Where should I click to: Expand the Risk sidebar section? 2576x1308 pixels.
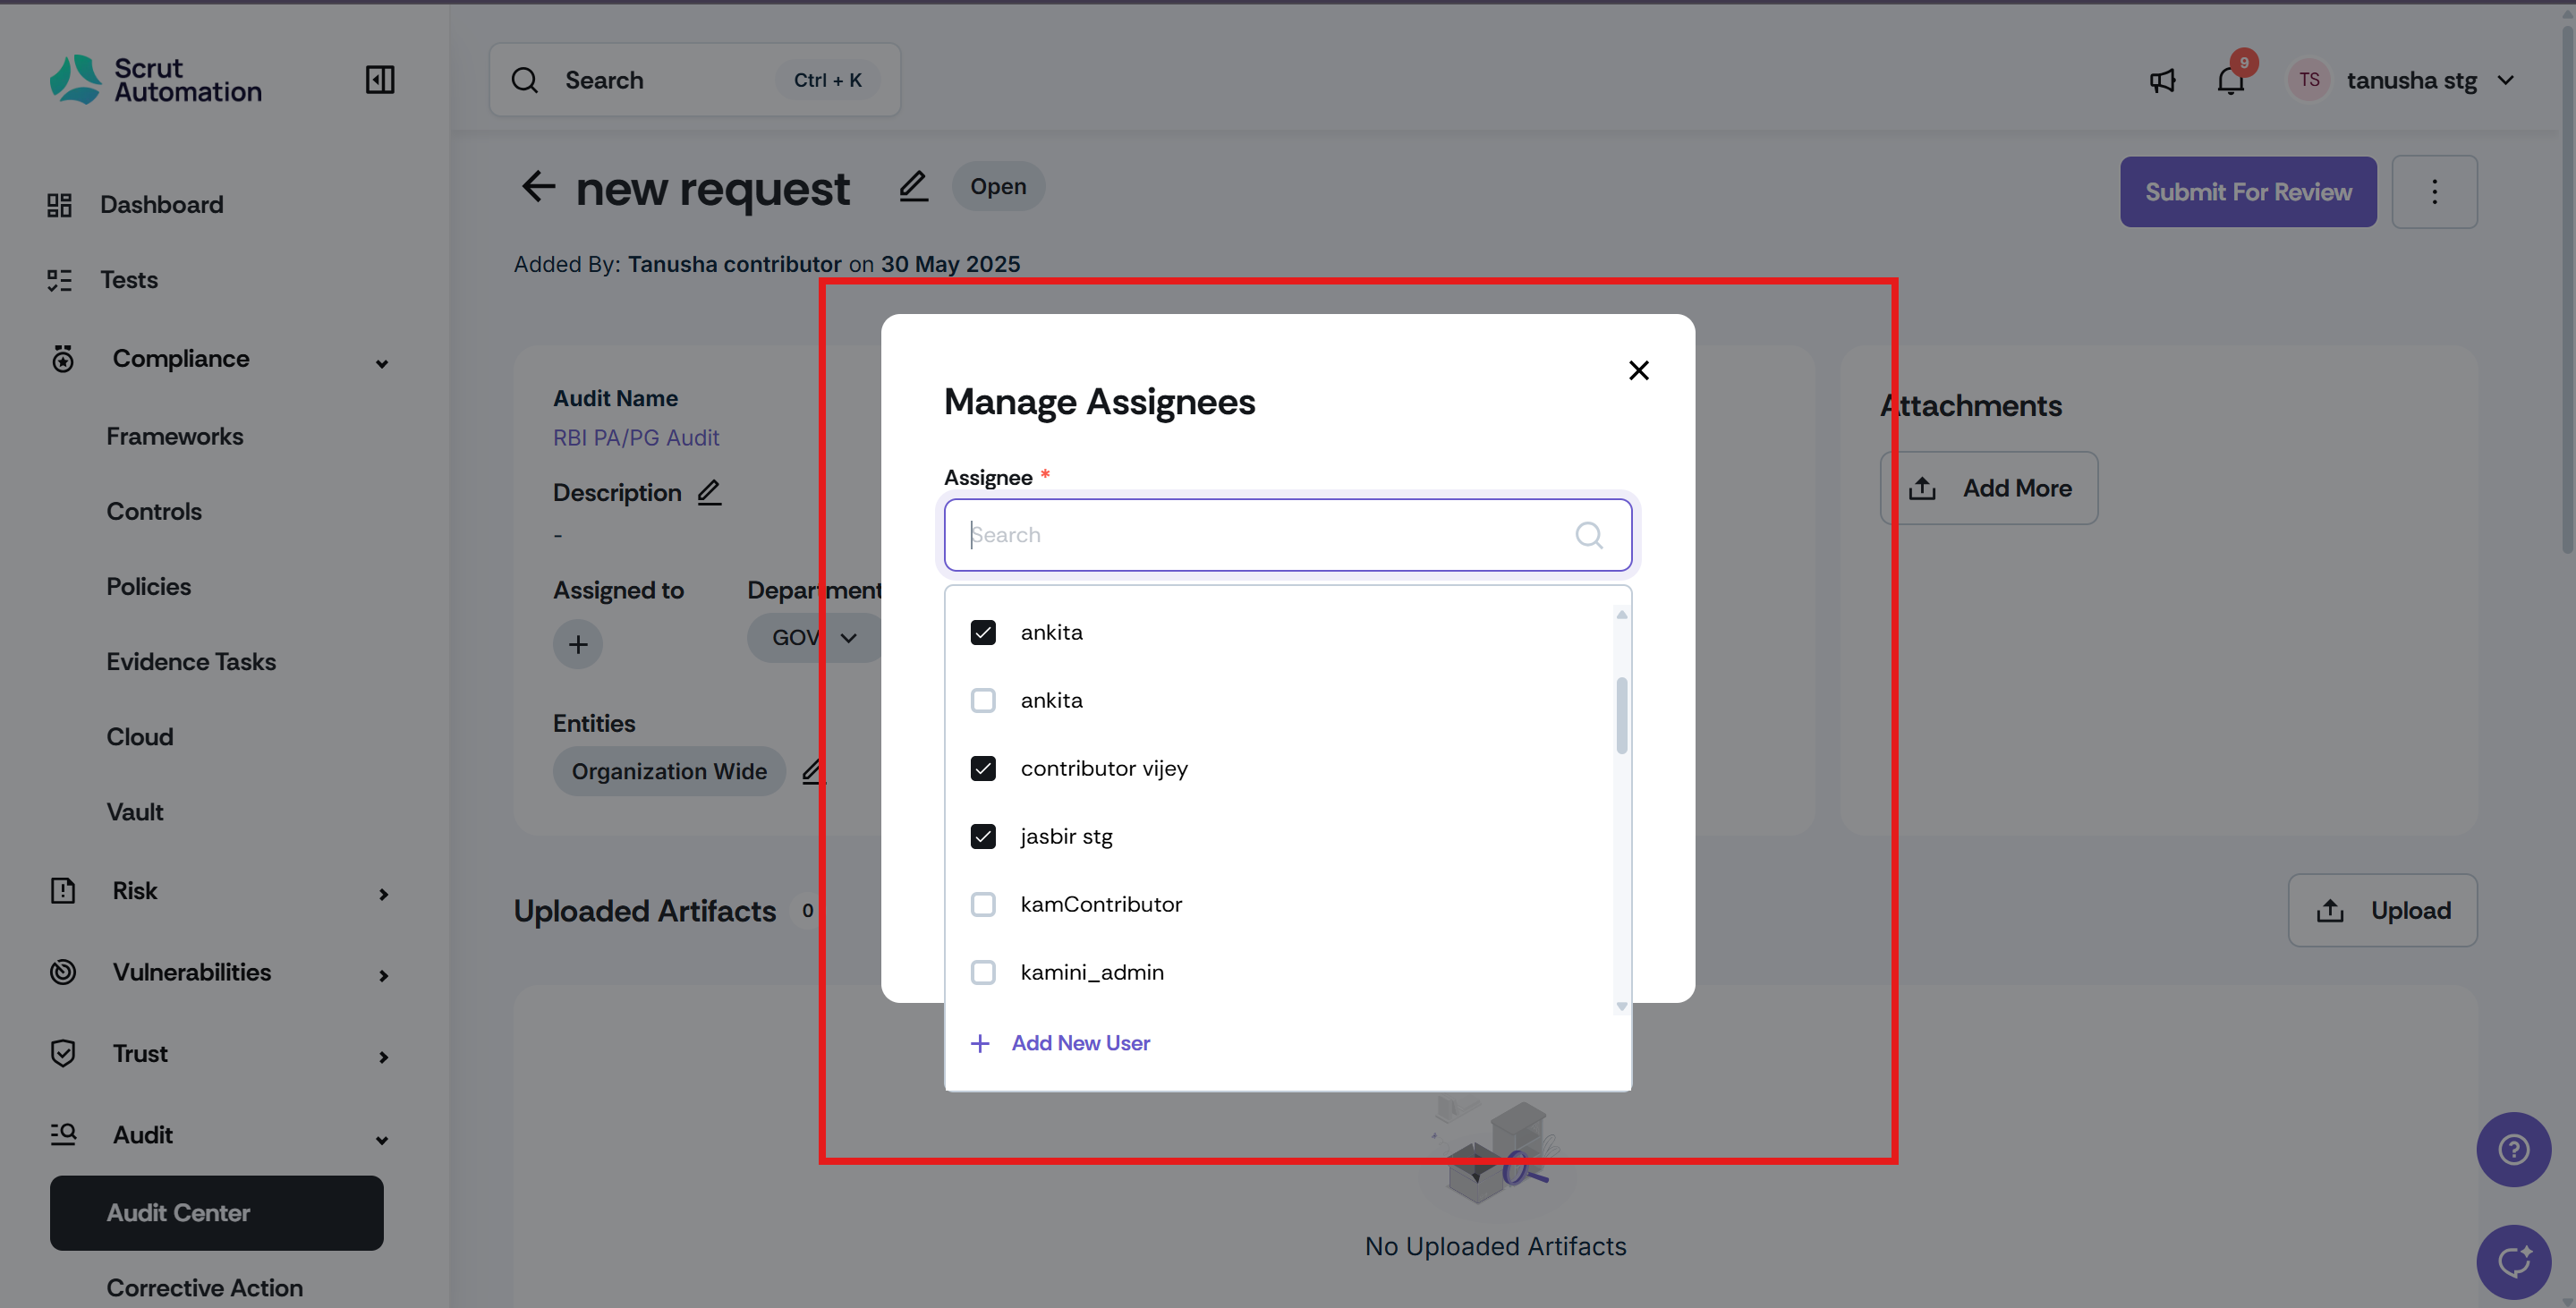[383, 893]
